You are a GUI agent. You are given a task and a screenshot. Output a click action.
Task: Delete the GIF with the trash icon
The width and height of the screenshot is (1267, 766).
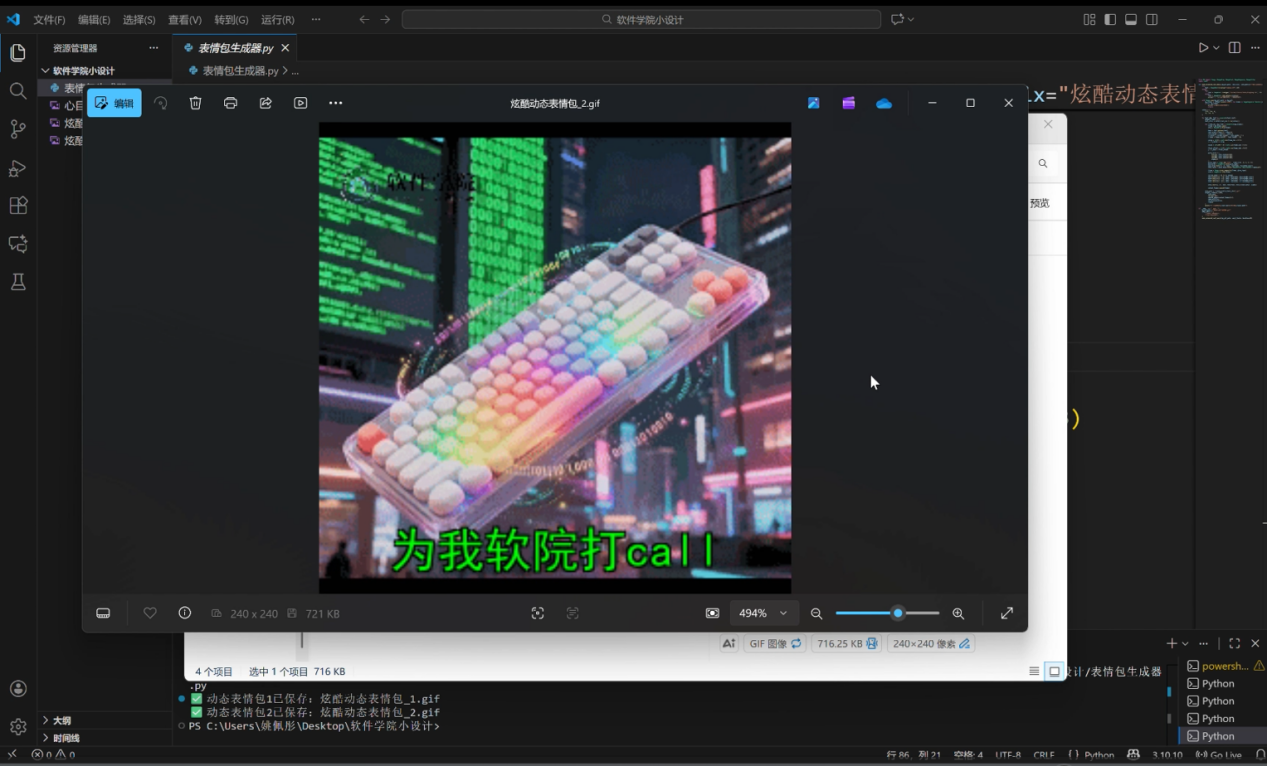pyautogui.click(x=196, y=103)
